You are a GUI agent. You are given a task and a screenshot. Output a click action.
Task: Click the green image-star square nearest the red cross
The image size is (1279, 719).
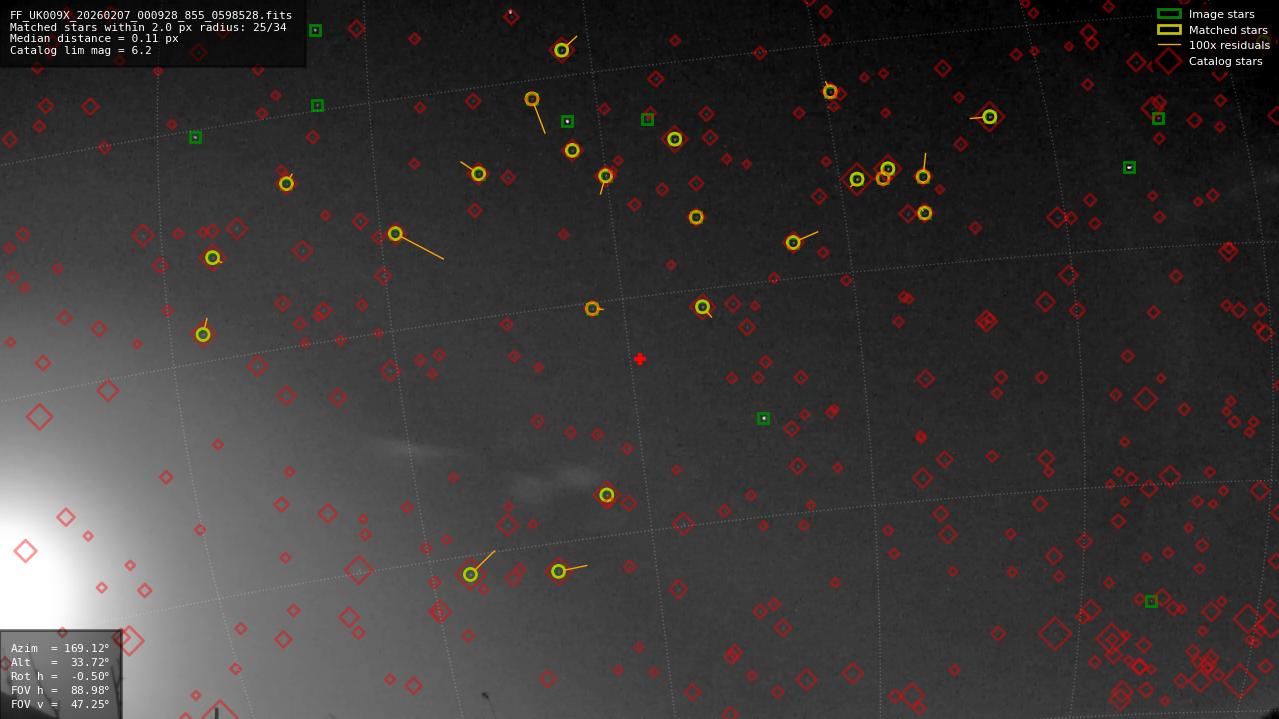763,418
